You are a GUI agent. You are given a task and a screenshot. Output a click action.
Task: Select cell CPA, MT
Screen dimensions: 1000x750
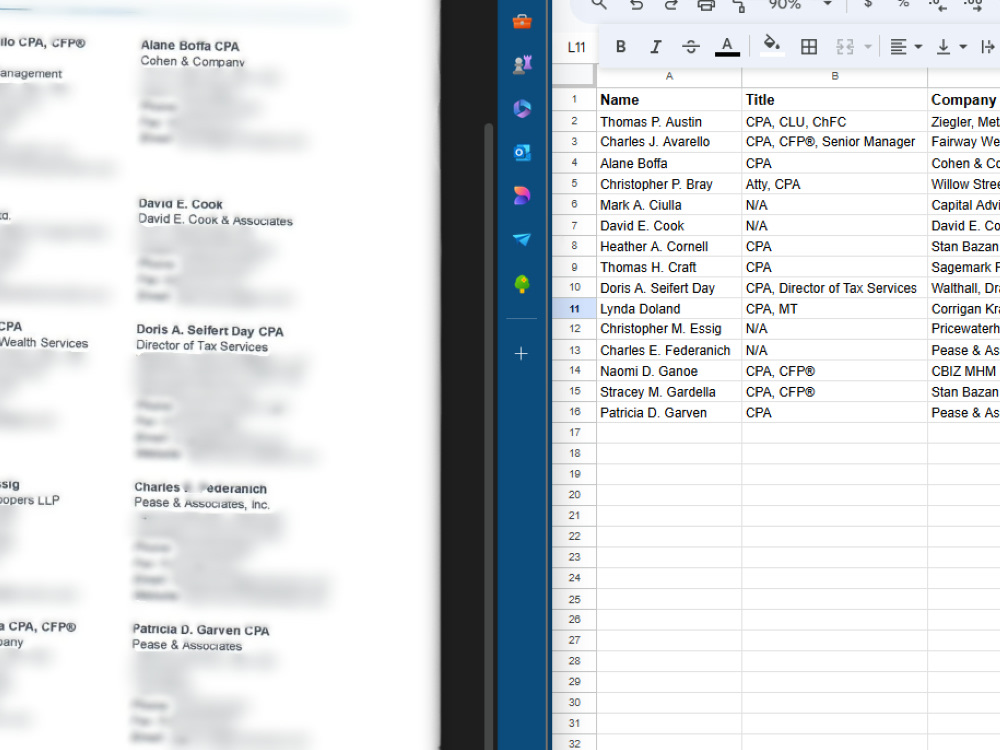coord(834,309)
